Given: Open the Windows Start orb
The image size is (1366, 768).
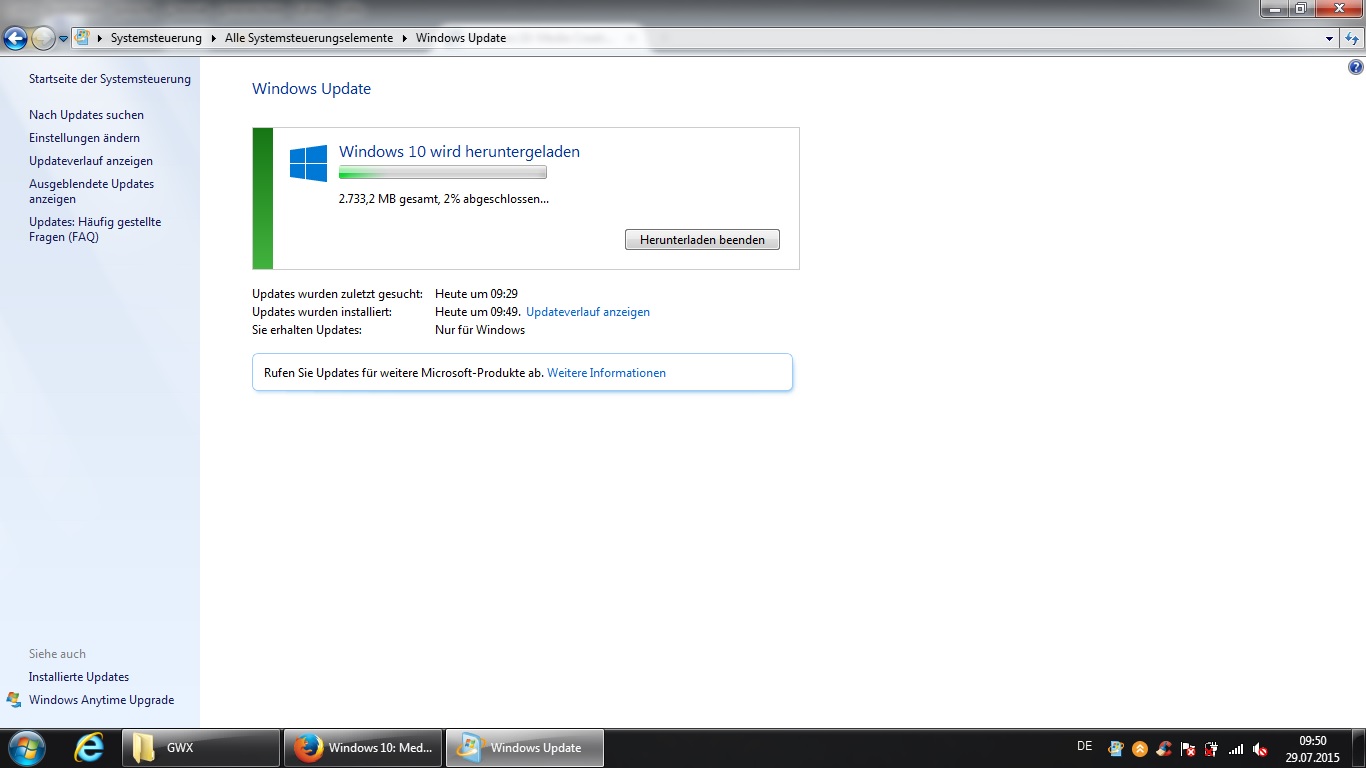Looking at the screenshot, I should pos(26,748).
